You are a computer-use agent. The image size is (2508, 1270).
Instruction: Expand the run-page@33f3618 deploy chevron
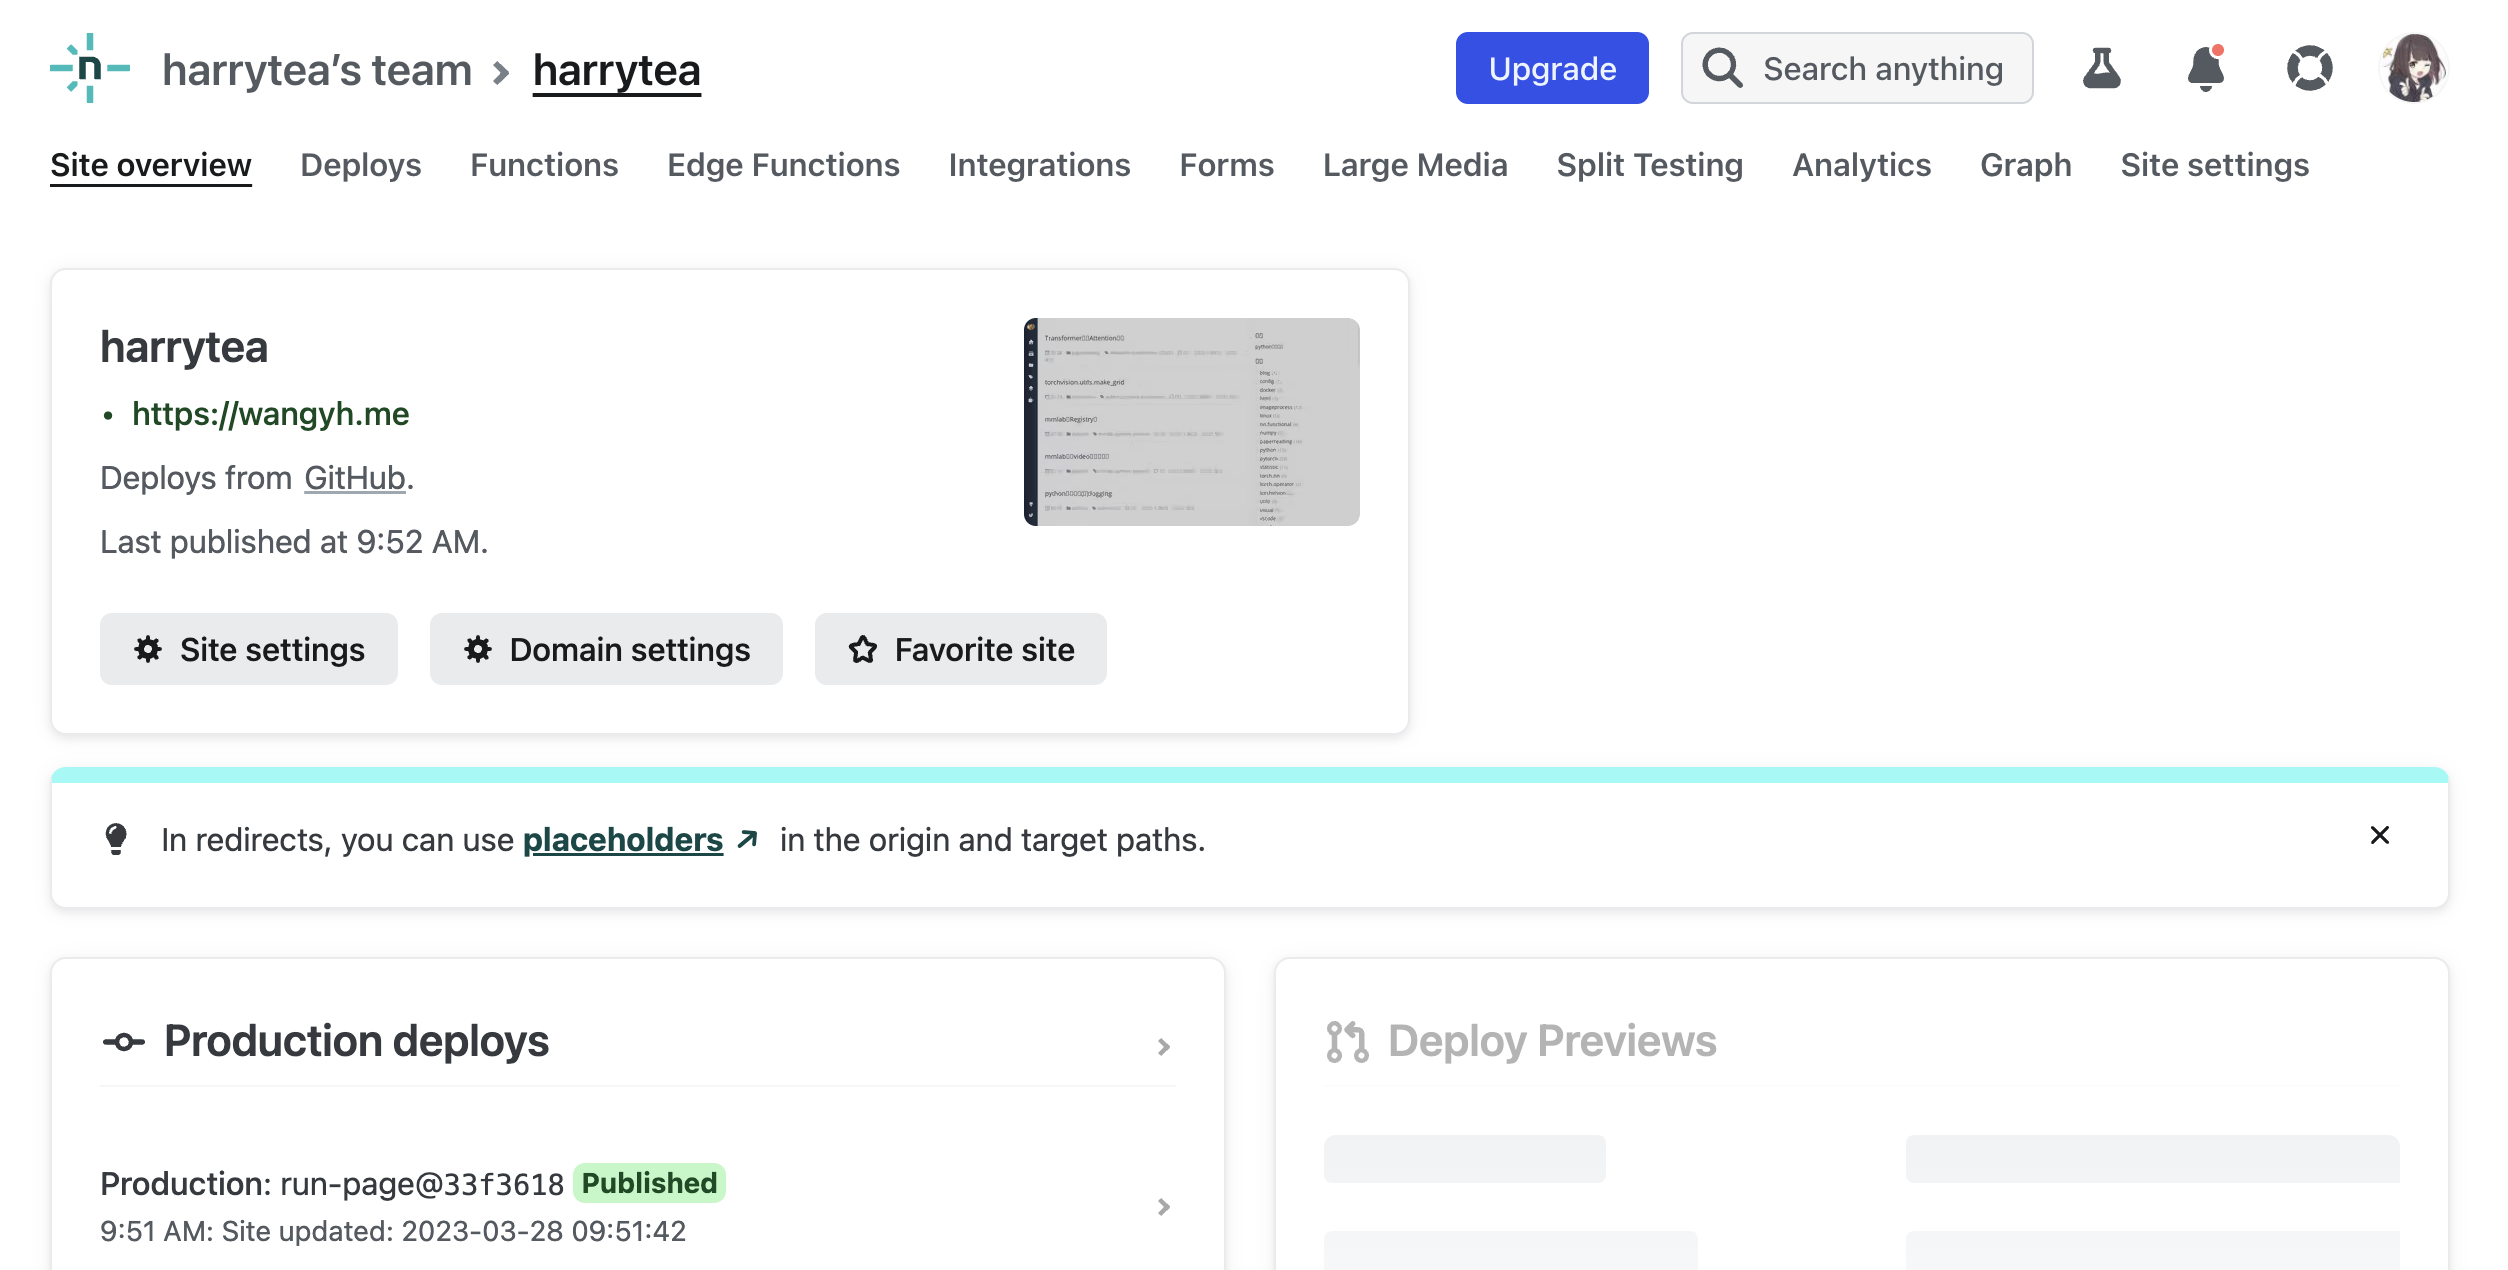tap(1163, 1206)
